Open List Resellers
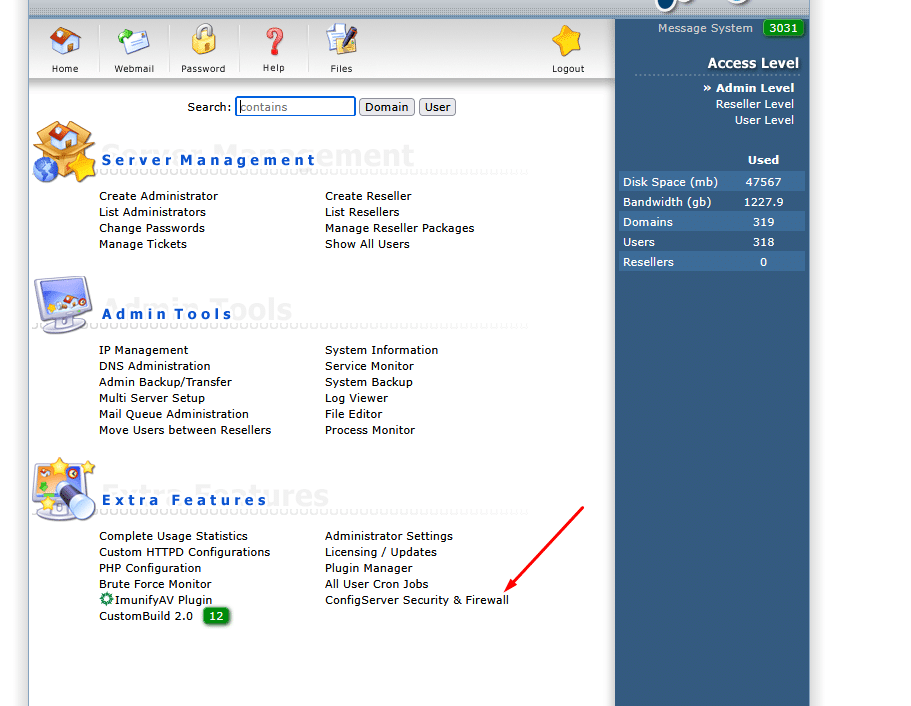This screenshot has height=706, width=911. click(x=362, y=212)
